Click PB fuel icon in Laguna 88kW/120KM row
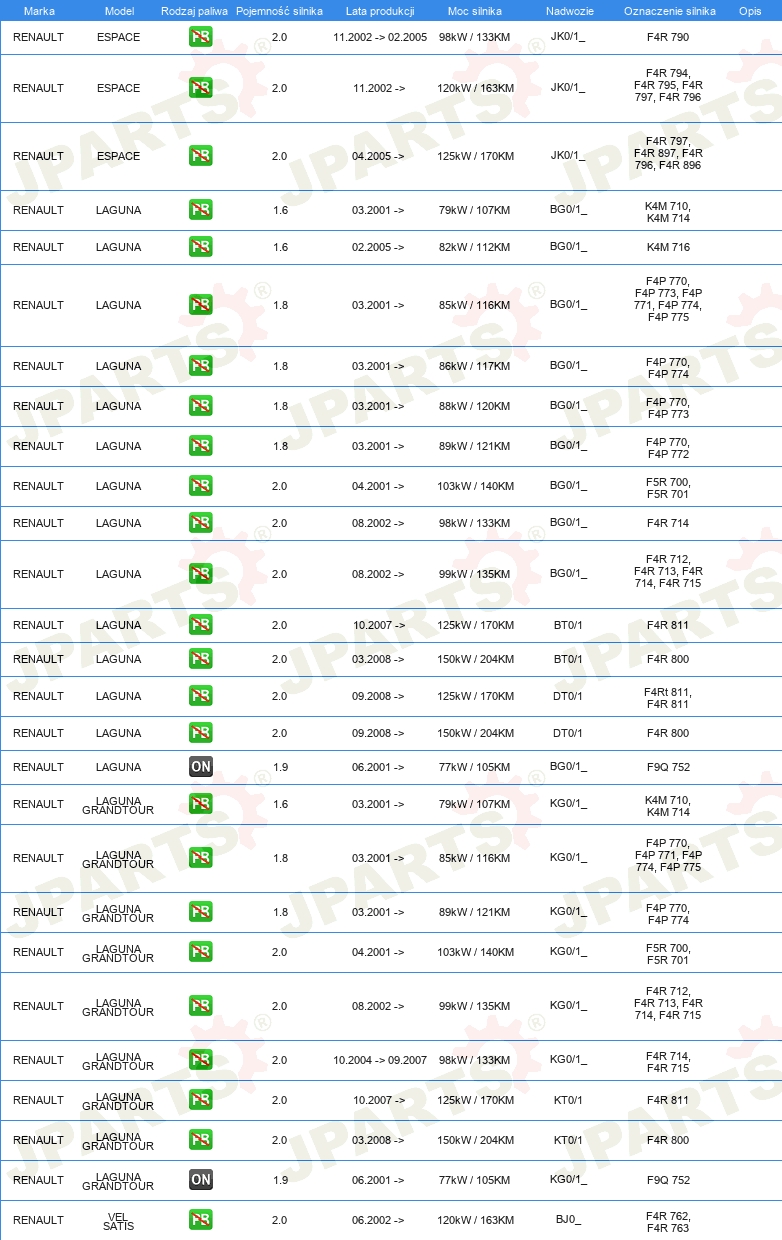Screen dimensions: 782x1240 pyautogui.click(x=201, y=406)
